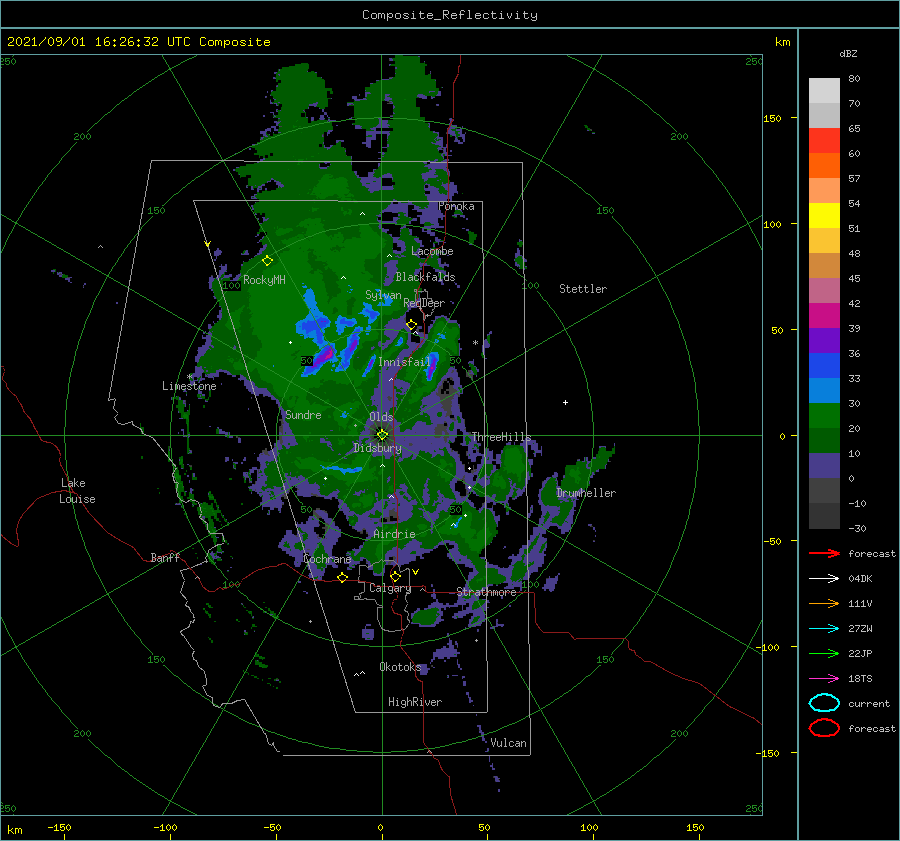
Task: Click the purple storm cell east of Innisfail
Action: [431, 368]
